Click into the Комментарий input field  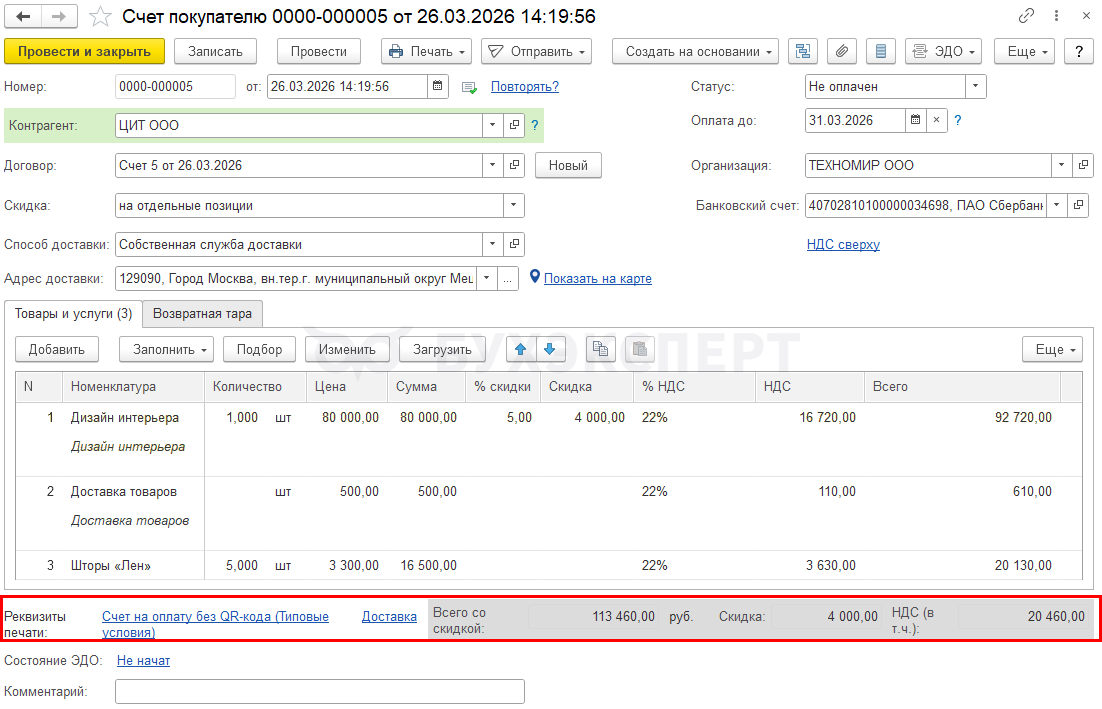pos(320,692)
